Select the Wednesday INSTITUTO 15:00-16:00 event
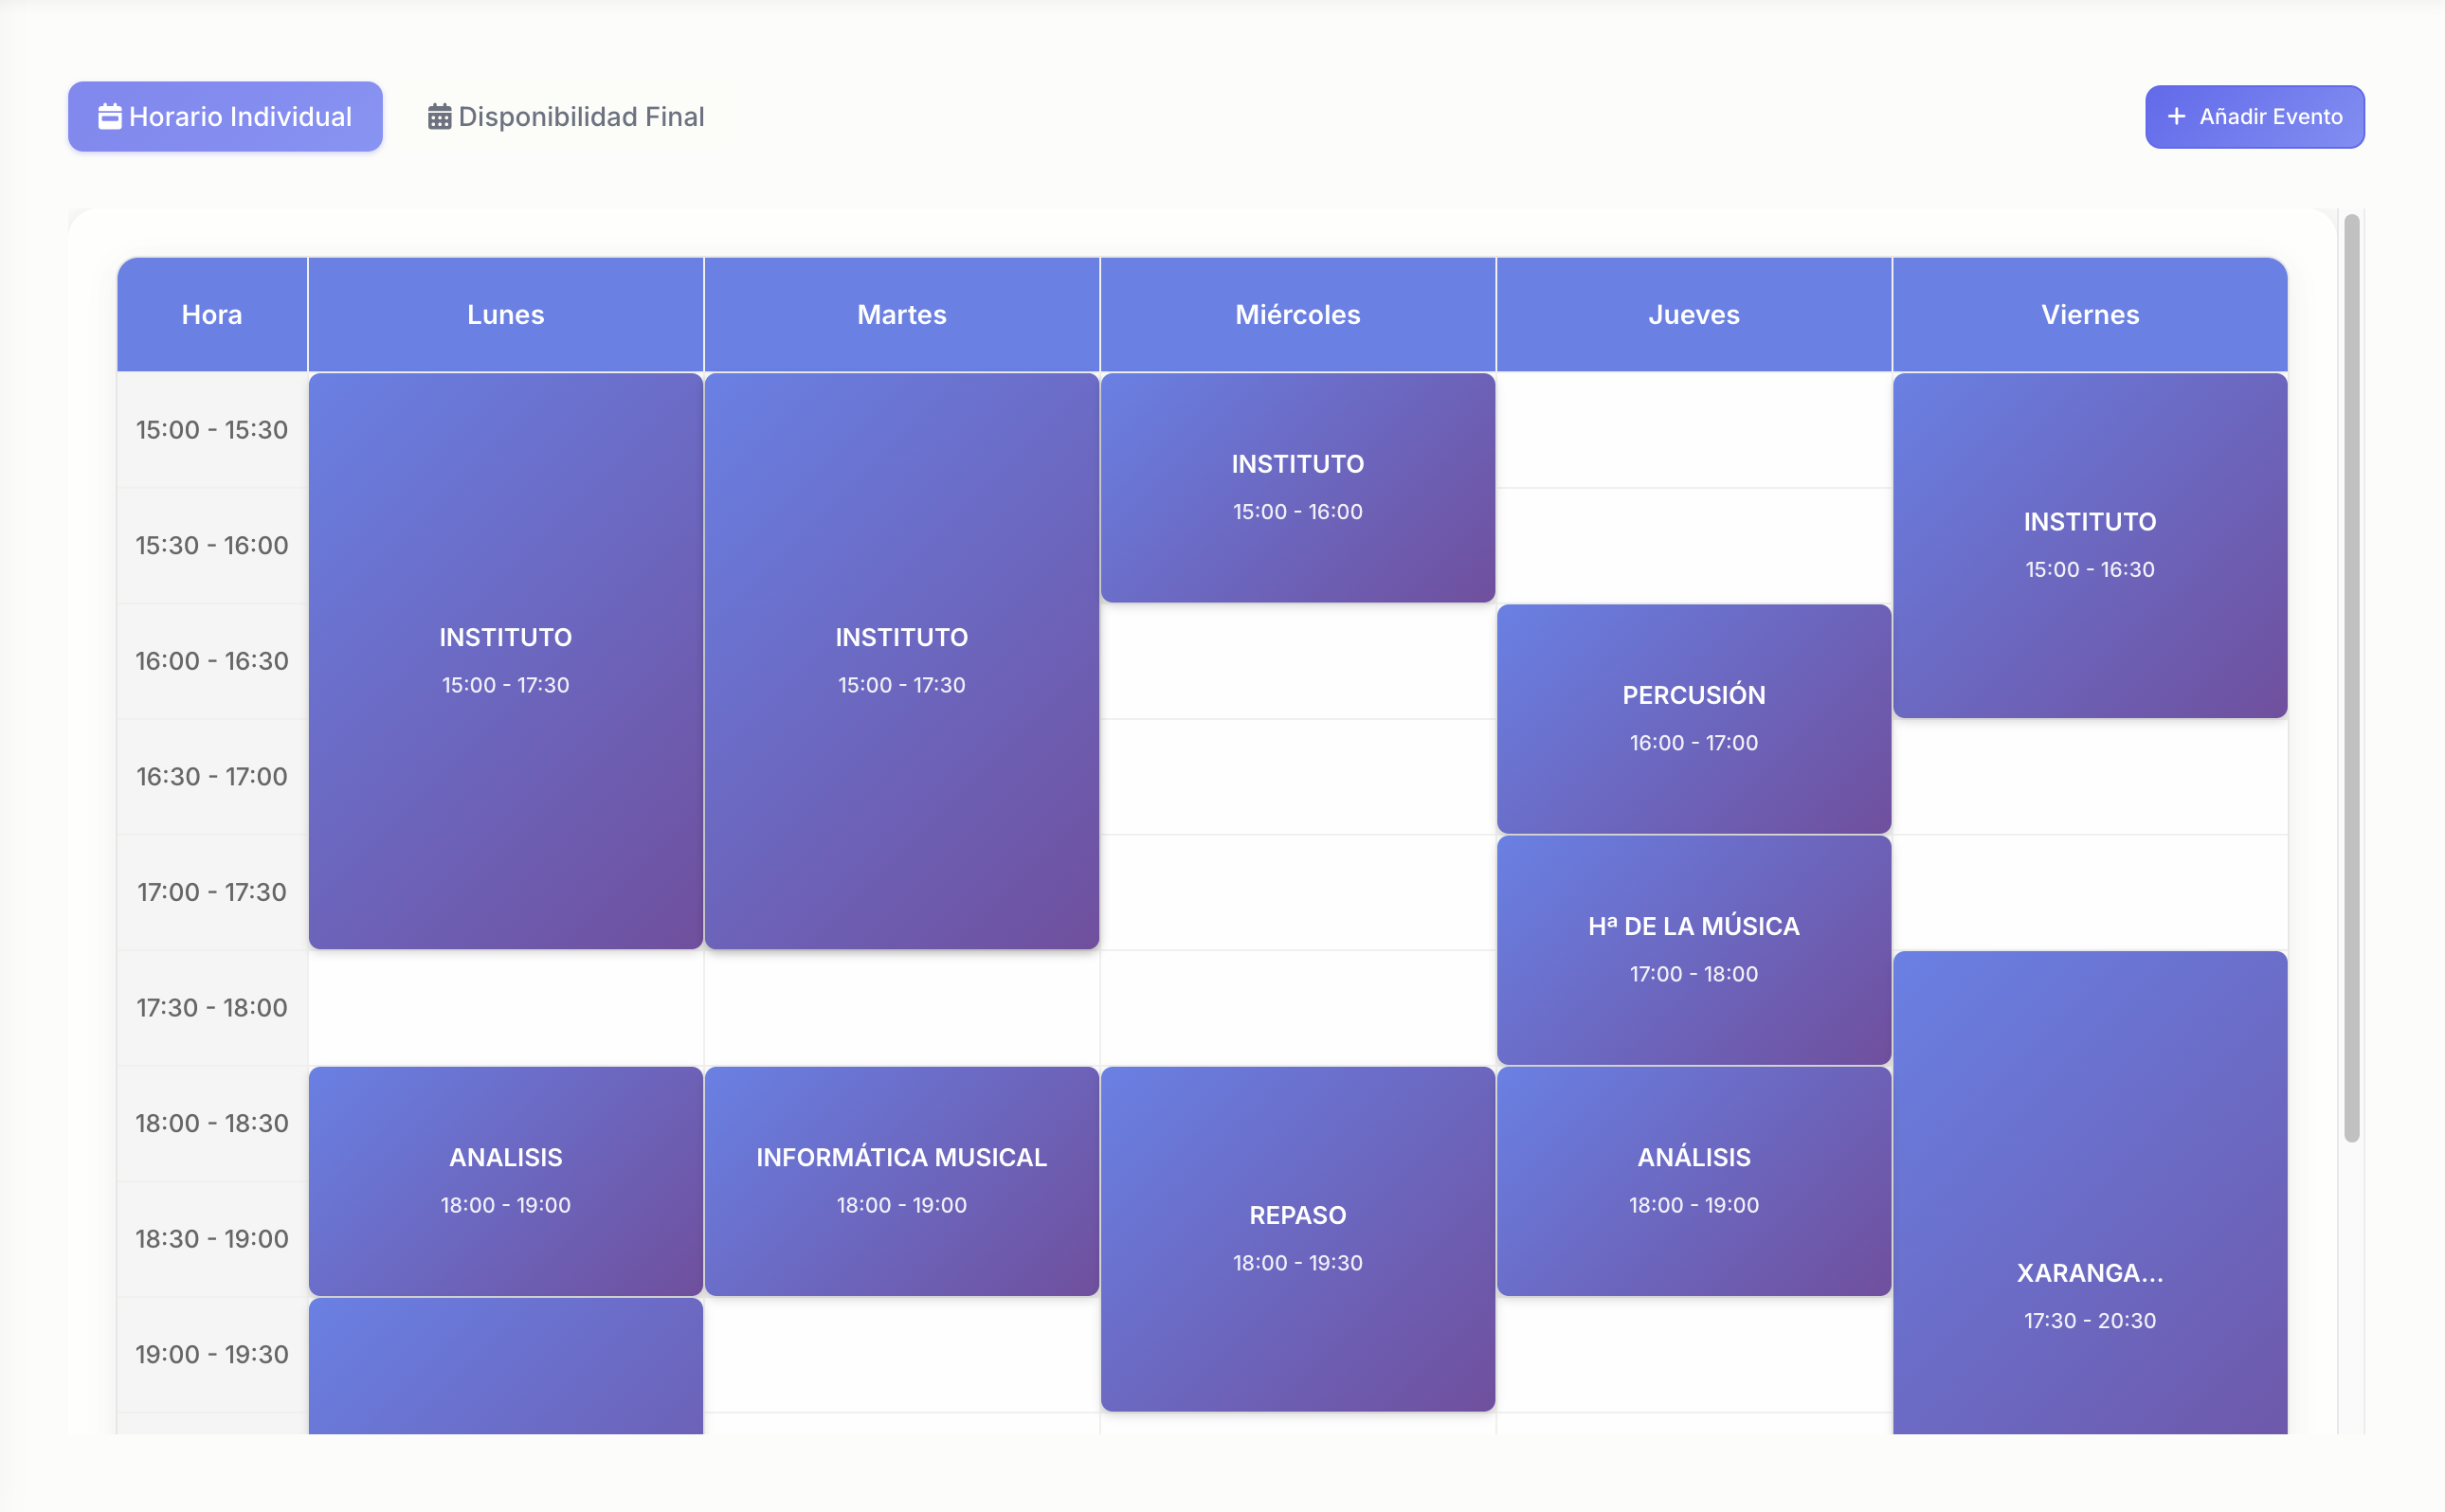Viewport: 2445px width, 1512px height. 1297,487
